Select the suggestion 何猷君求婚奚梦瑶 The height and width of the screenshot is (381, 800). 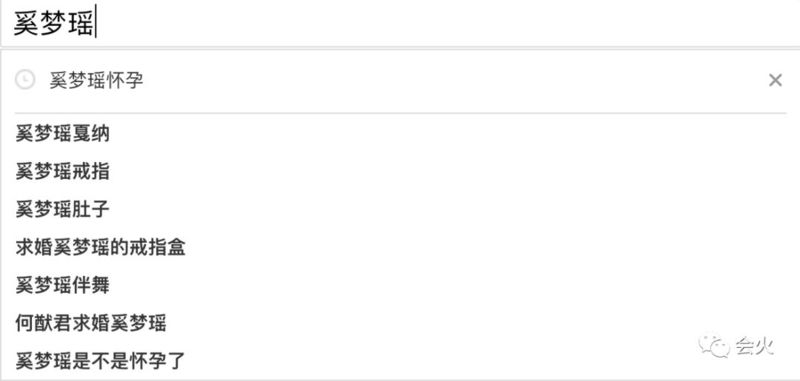pos(91,323)
